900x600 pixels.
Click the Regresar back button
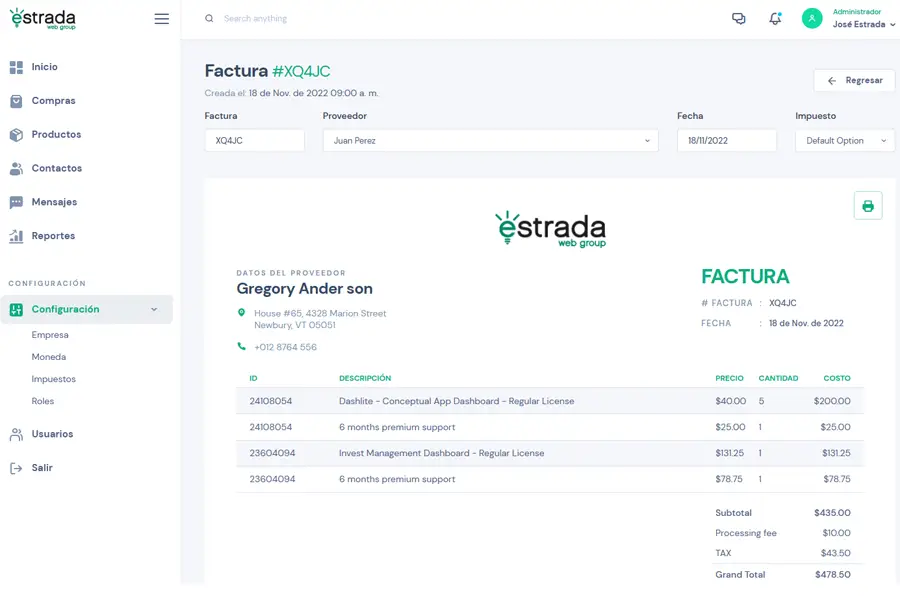coord(854,80)
